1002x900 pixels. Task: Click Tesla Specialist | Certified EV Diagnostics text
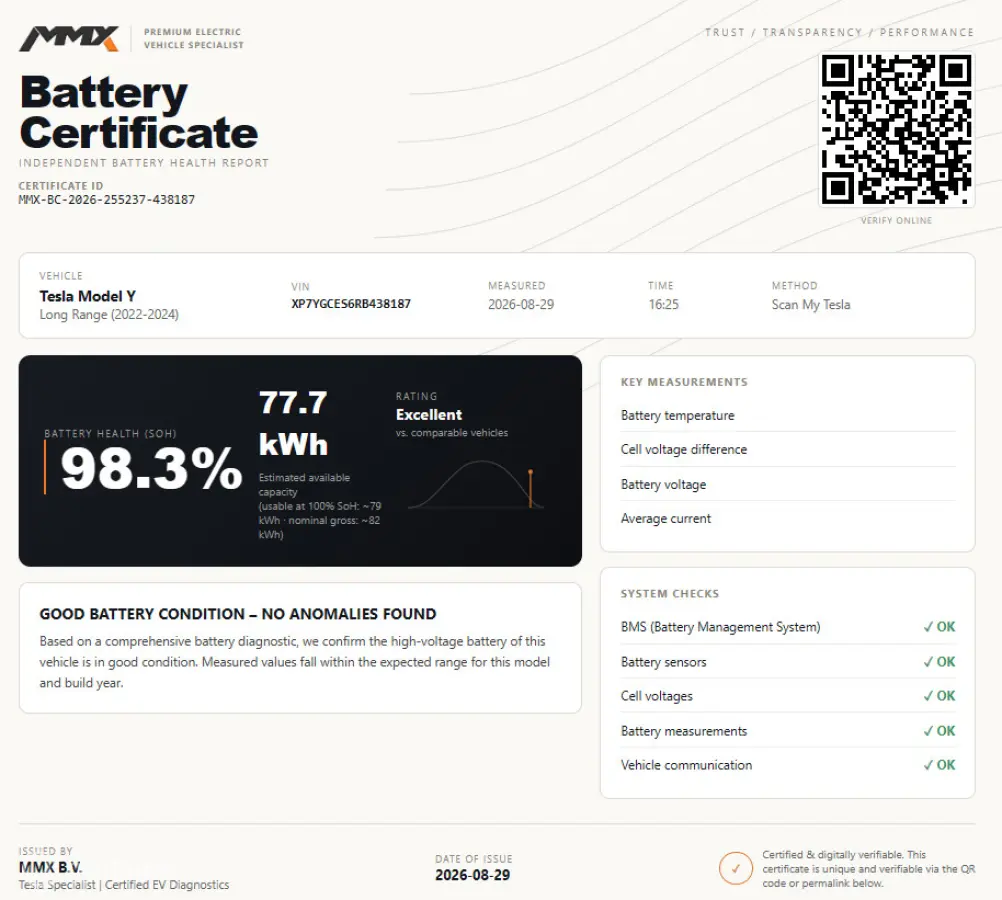(124, 885)
